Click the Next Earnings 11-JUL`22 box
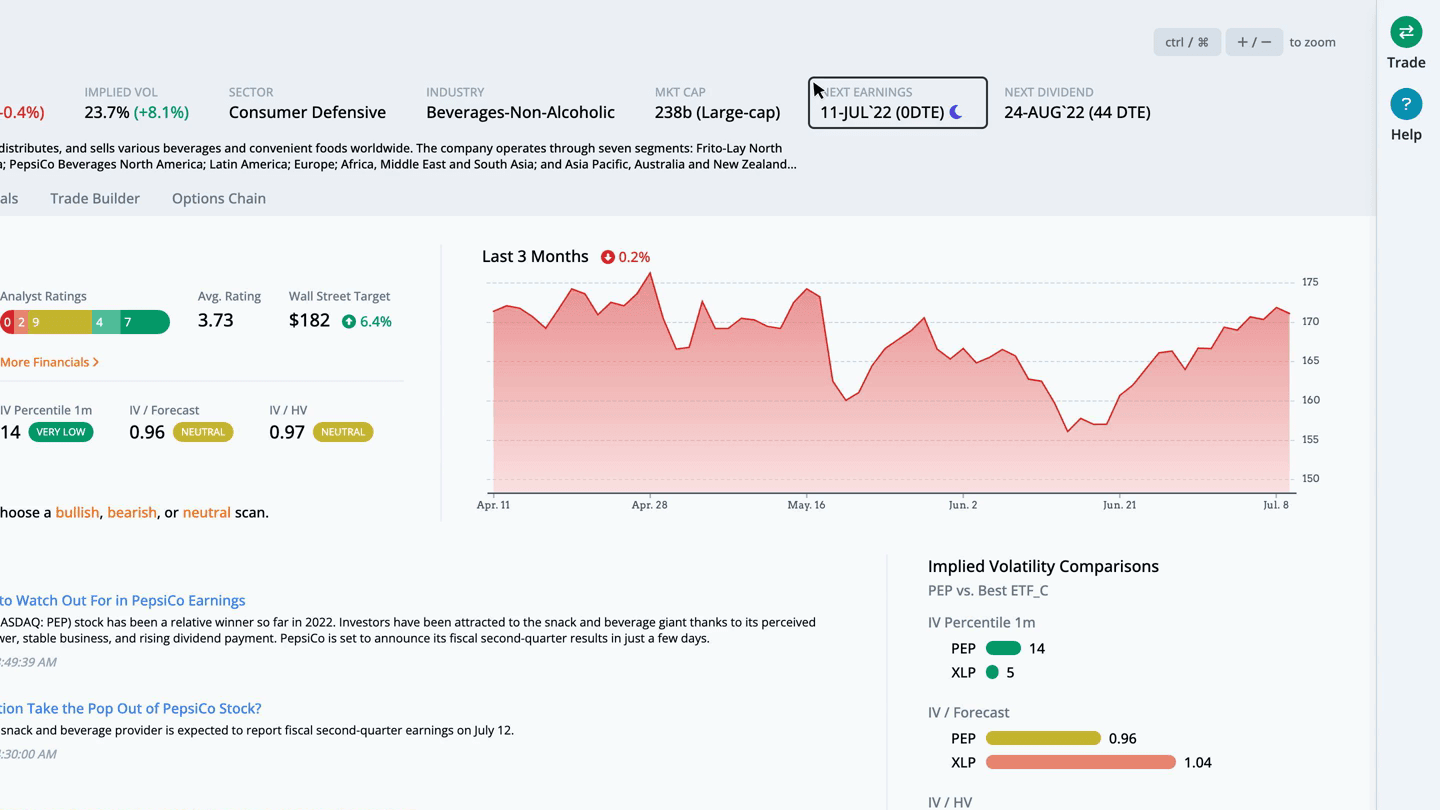The image size is (1440, 810). pyautogui.click(x=898, y=103)
